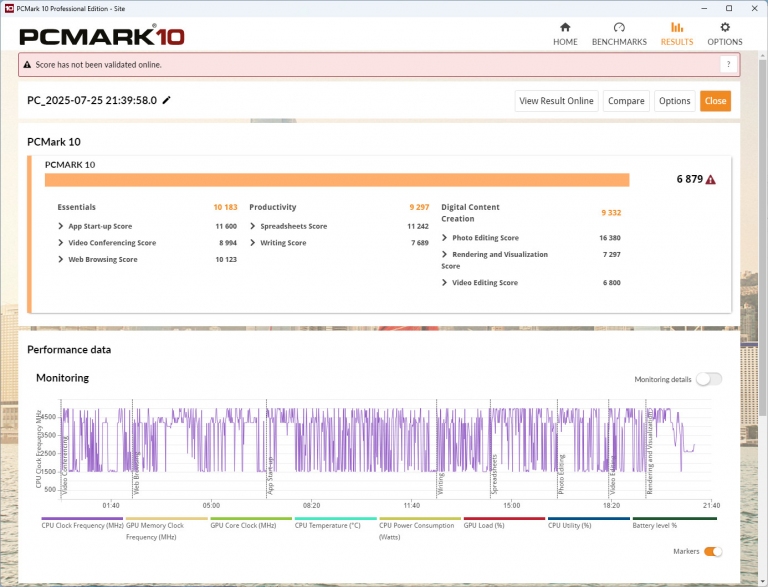Click the View Result Online button
768x587 pixels.
(x=556, y=101)
